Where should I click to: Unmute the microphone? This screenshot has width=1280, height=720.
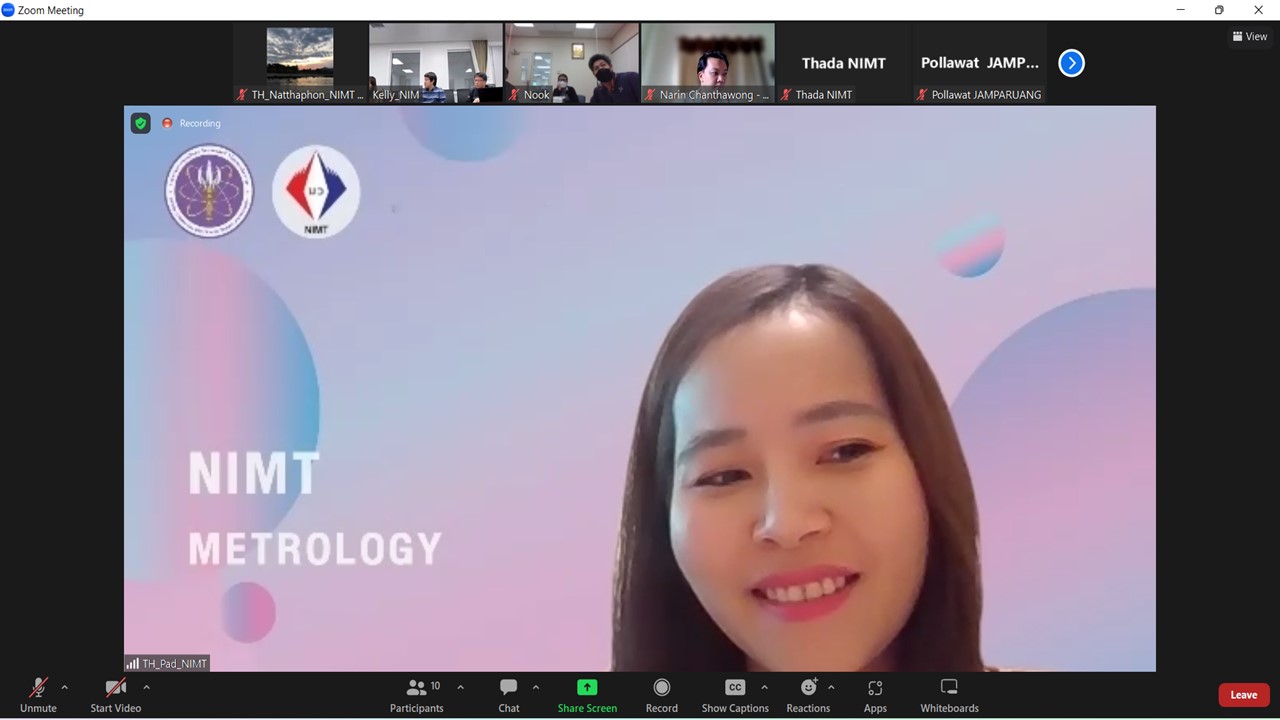pos(38,695)
